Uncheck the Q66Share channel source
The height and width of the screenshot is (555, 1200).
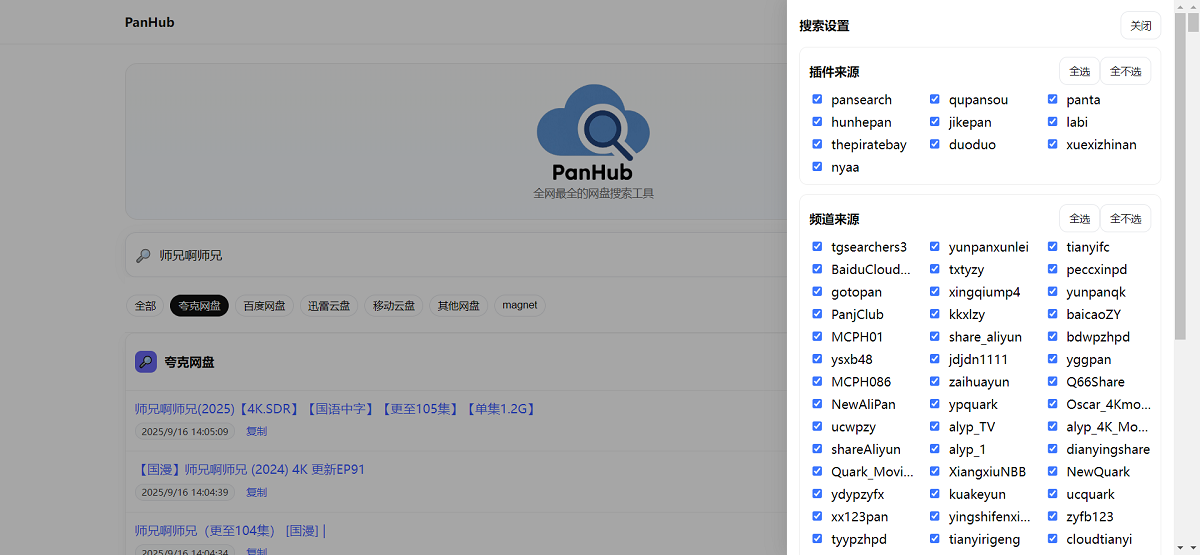[x=1053, y=381]
